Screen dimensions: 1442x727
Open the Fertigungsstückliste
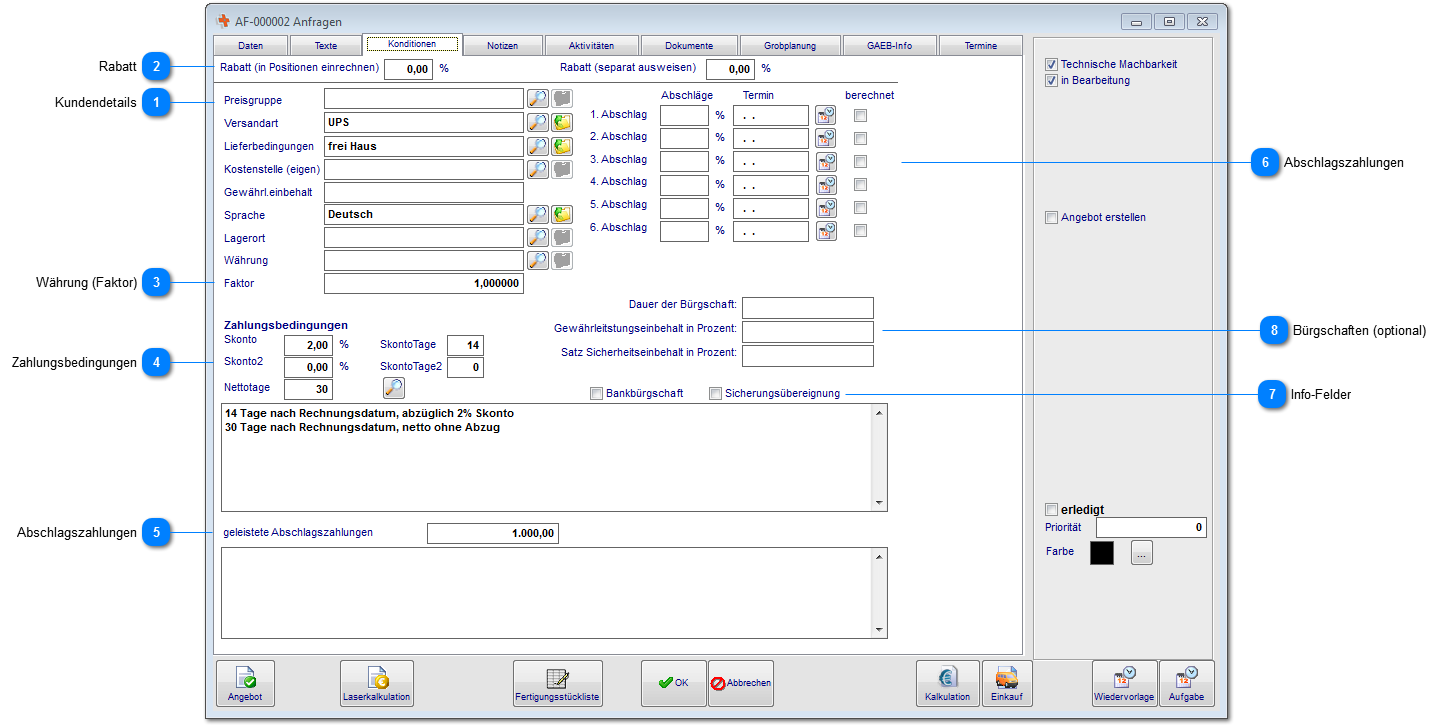[558, 684]
